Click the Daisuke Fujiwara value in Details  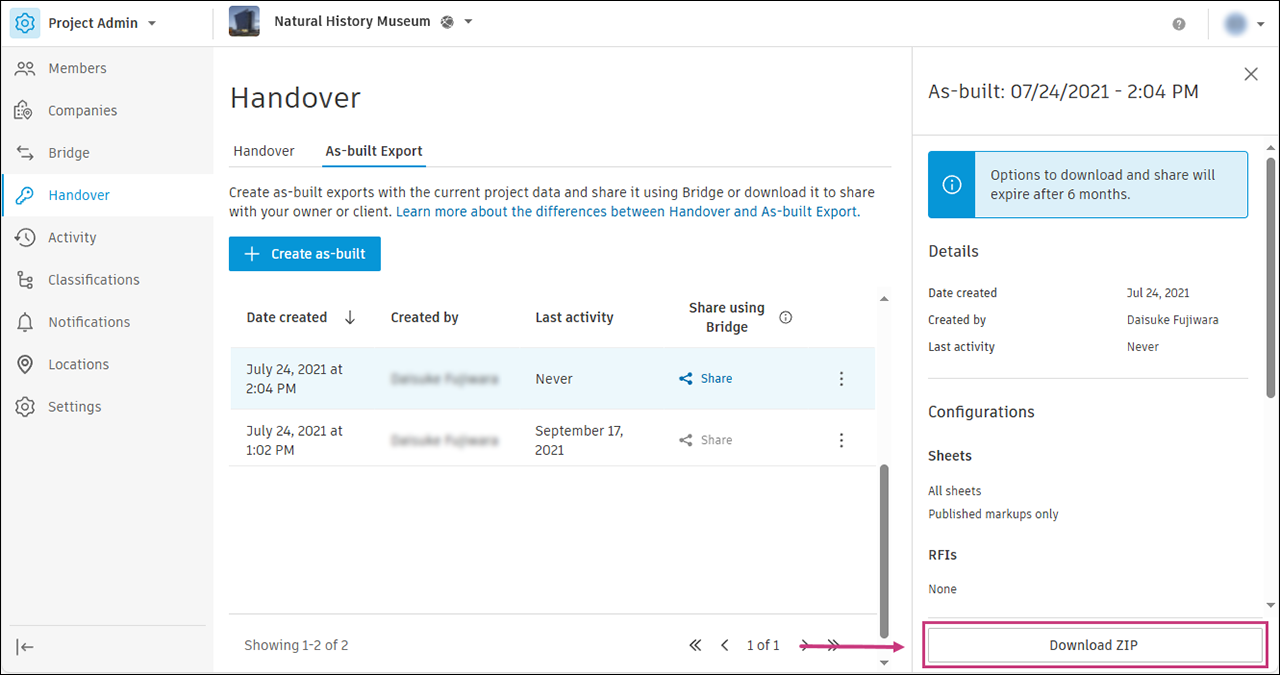(1173, 320)
